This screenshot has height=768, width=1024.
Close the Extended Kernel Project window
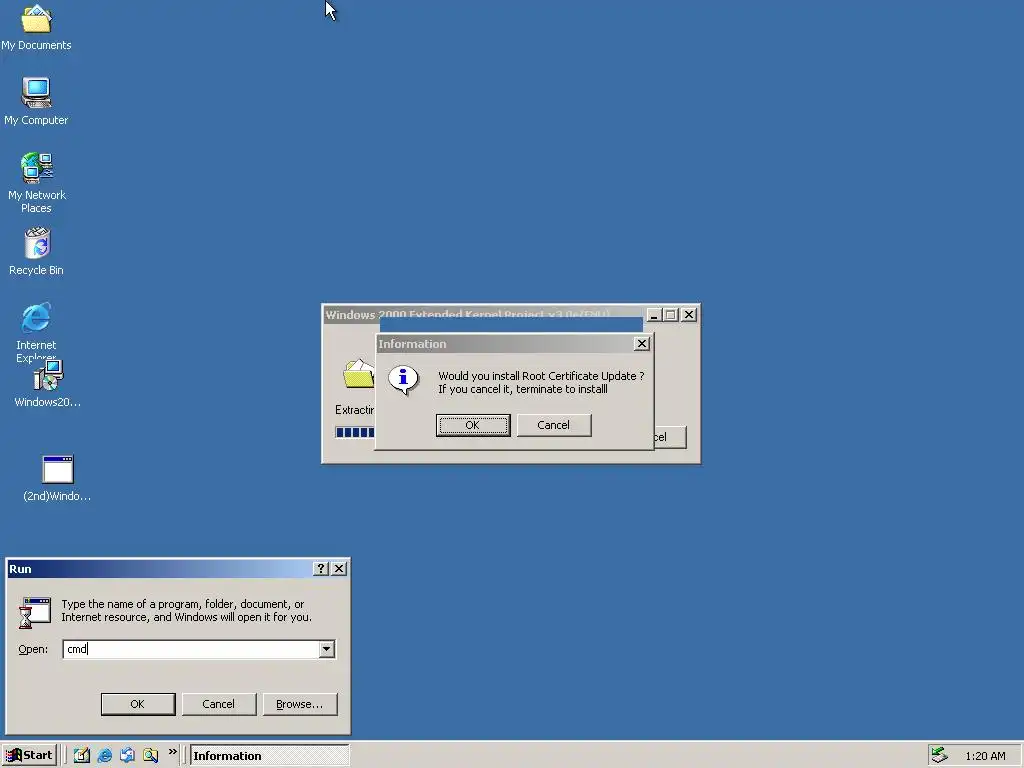(x=689, y=315)
